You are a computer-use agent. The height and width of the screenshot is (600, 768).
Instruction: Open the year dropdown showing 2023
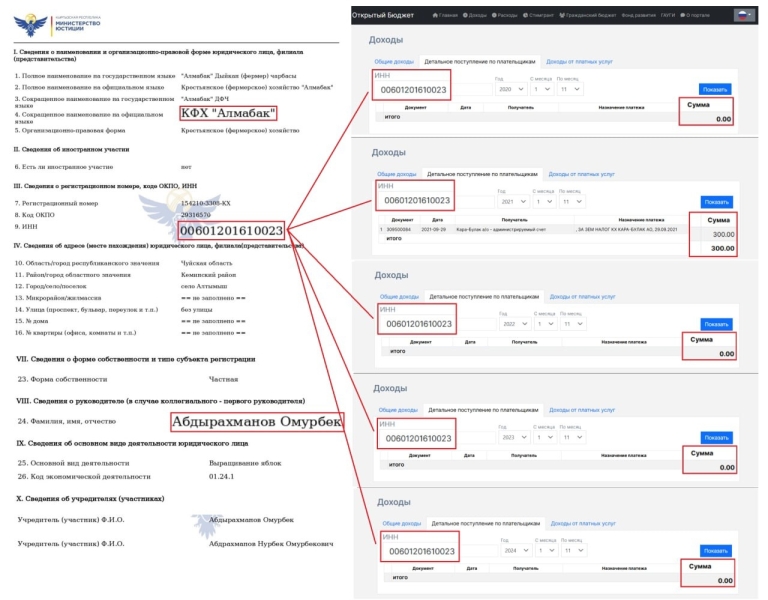tap(514, 437)
